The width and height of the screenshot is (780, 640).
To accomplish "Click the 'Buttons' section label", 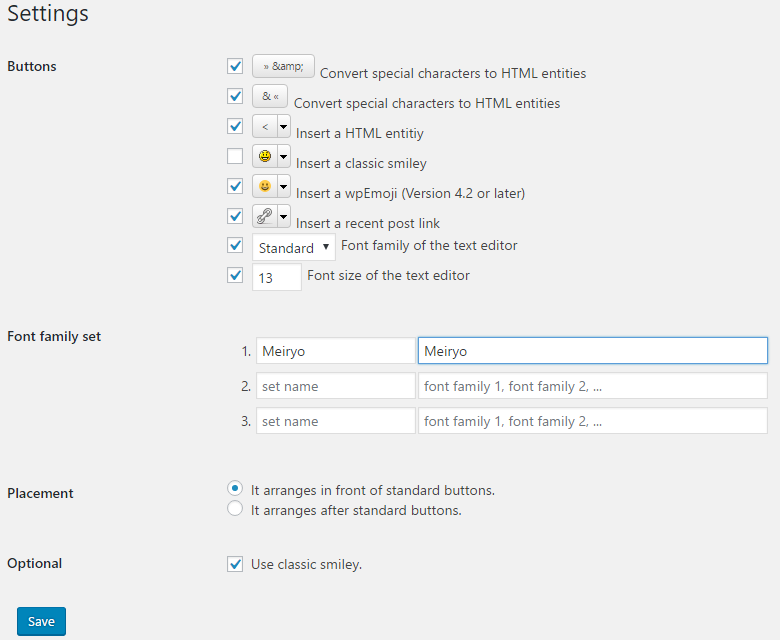I will [x=32, y=66].
